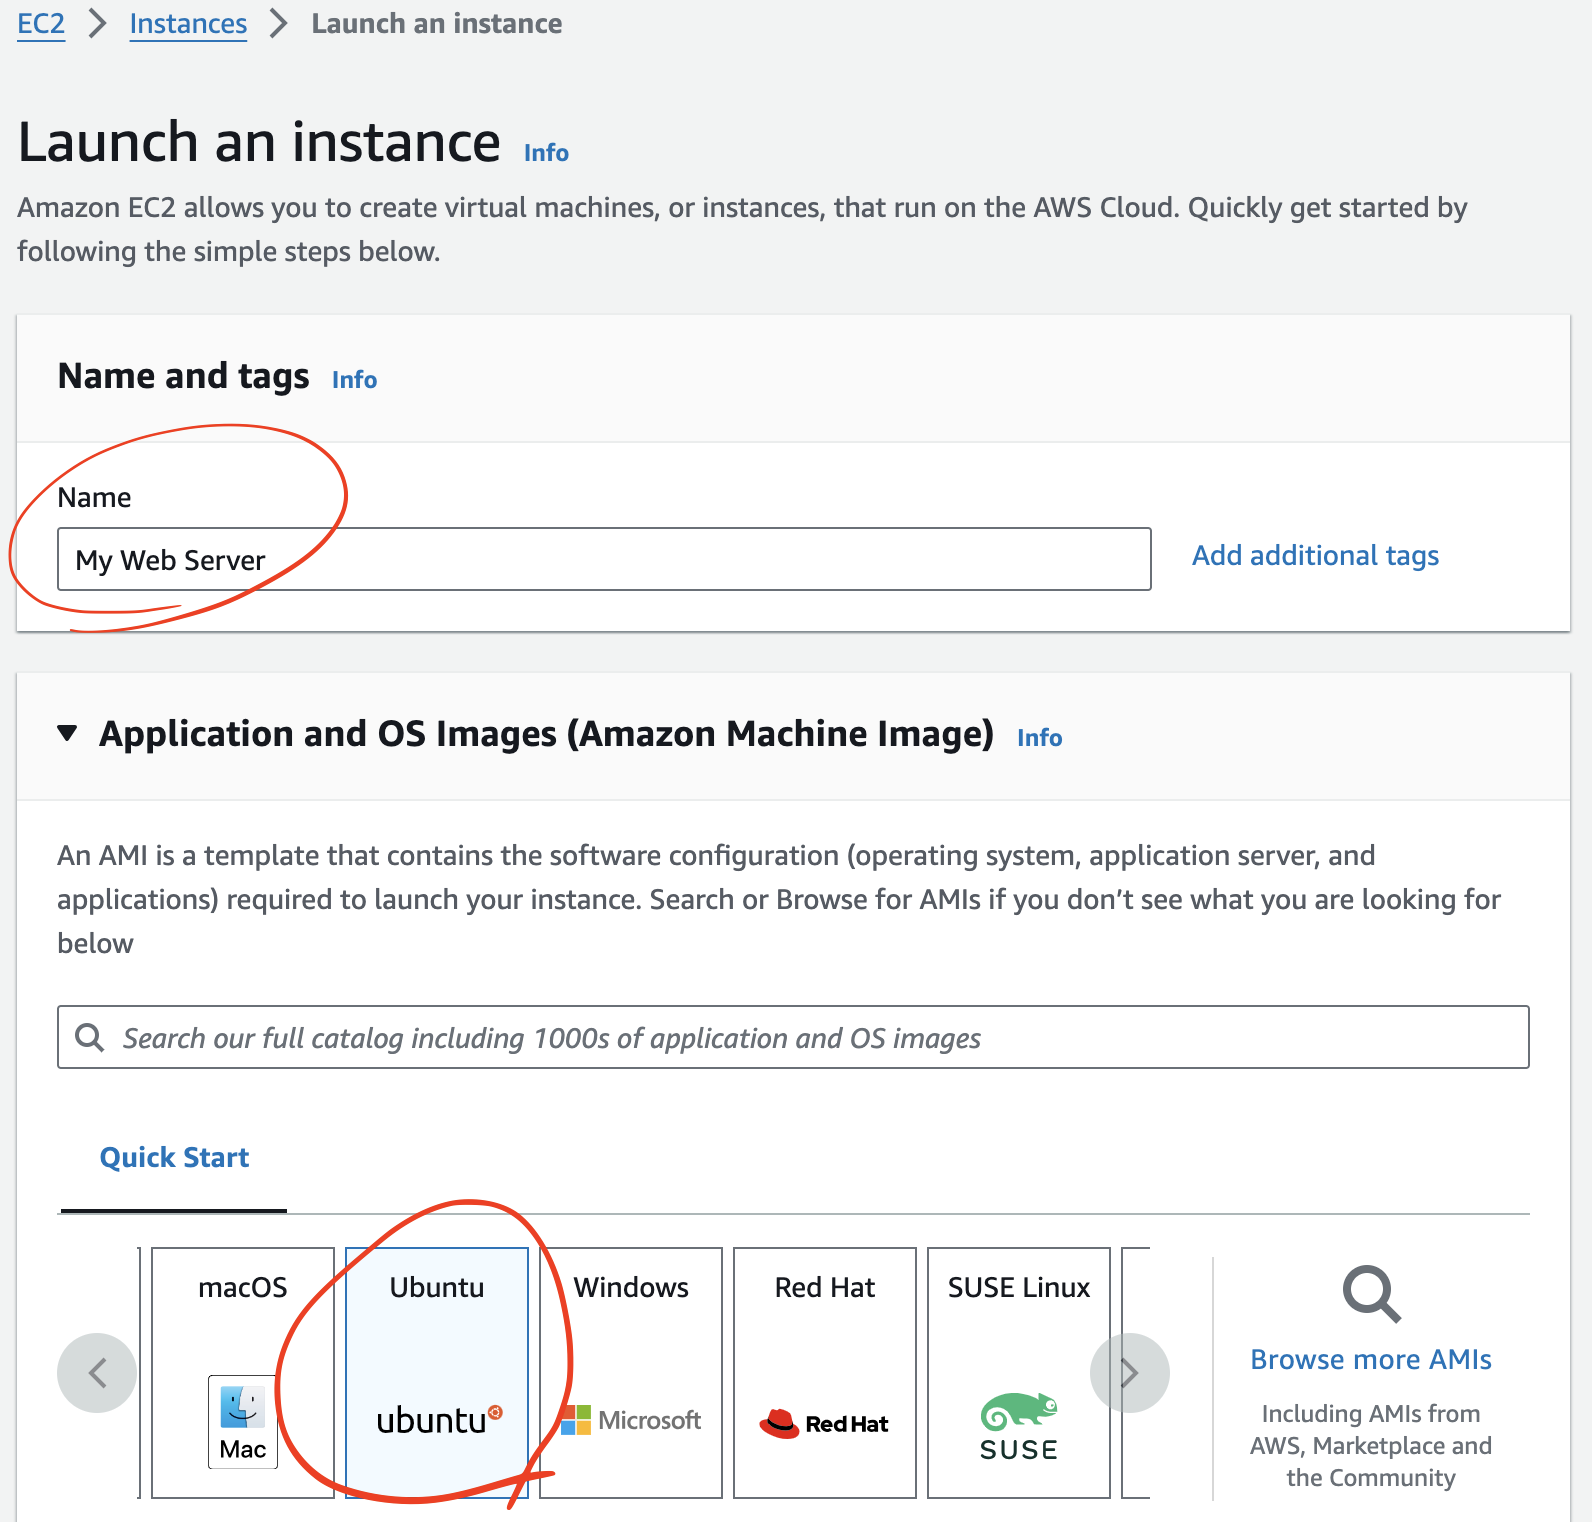Screen dimensions: 1592x1522
Task: Open Info link beside Launch an instance heading
Action: point(546,153)
